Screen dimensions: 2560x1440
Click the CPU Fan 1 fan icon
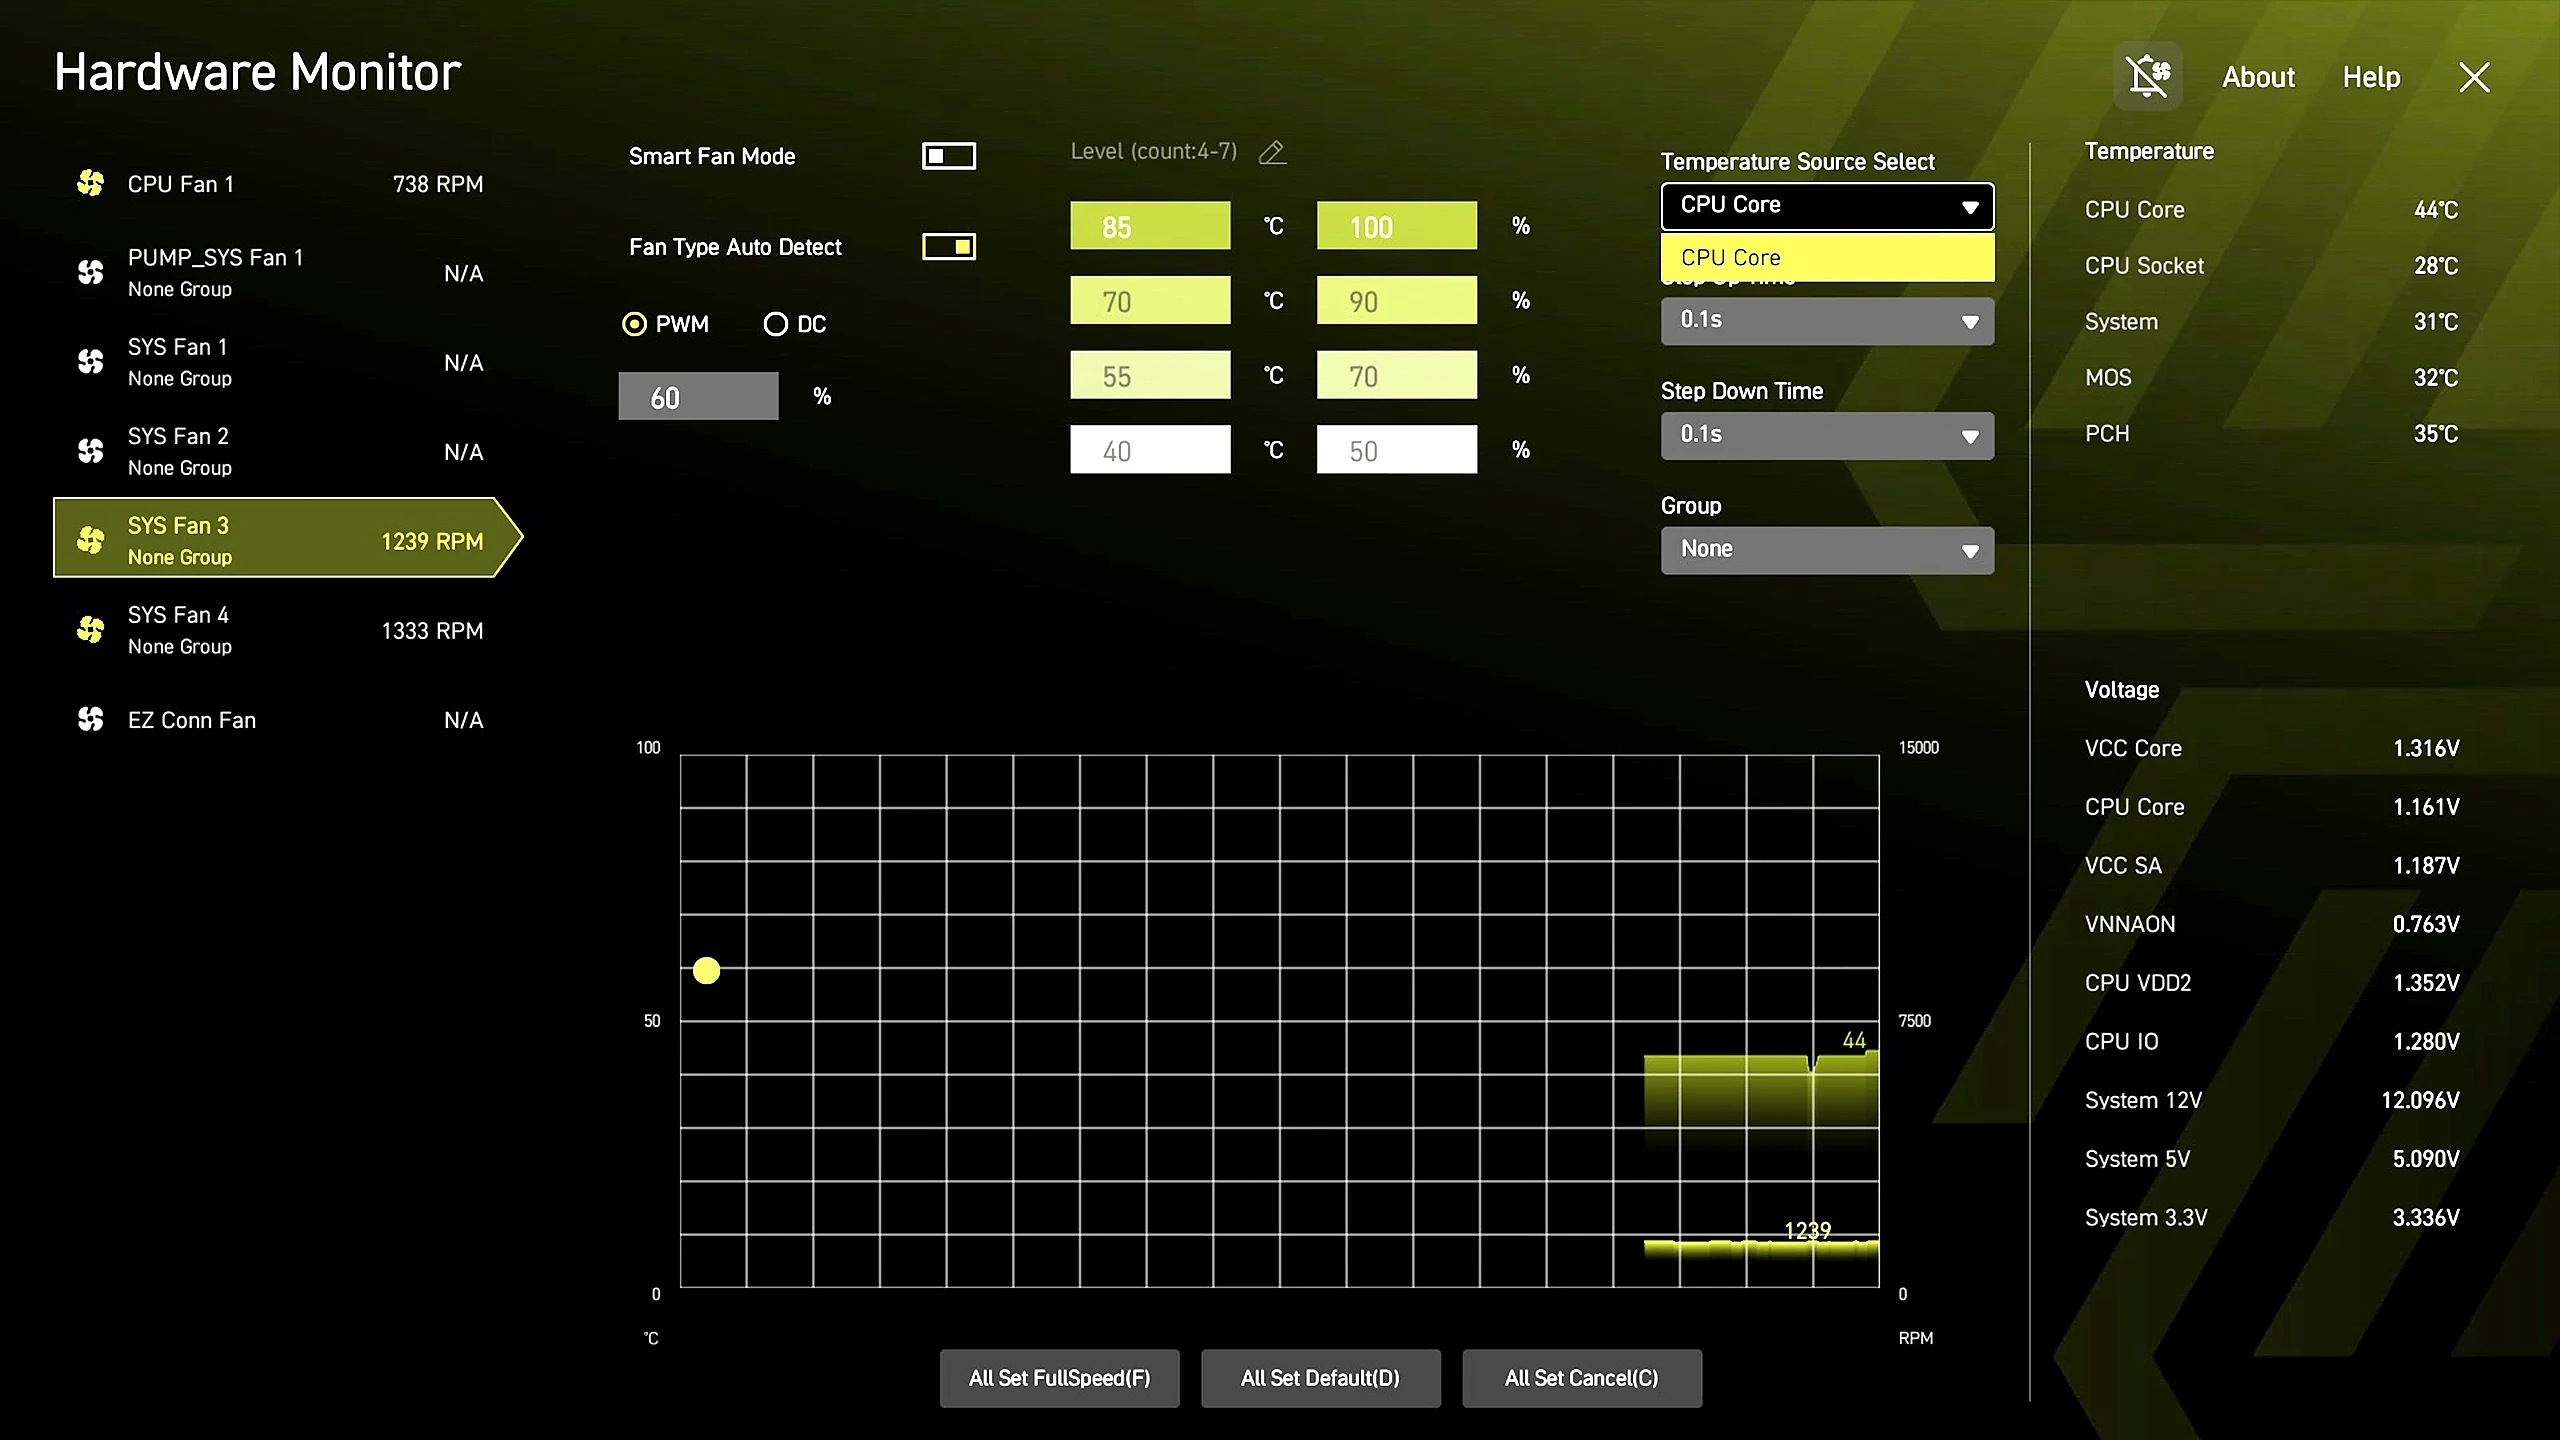91,183
